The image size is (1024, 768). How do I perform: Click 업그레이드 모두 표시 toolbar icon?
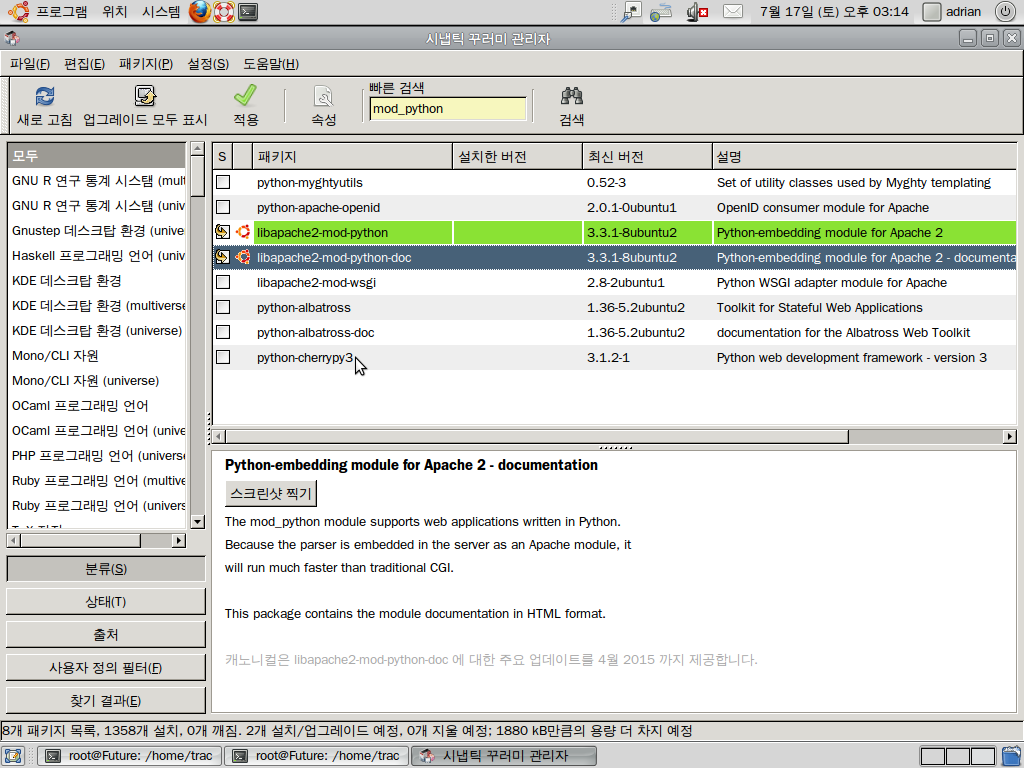point(145,97)
